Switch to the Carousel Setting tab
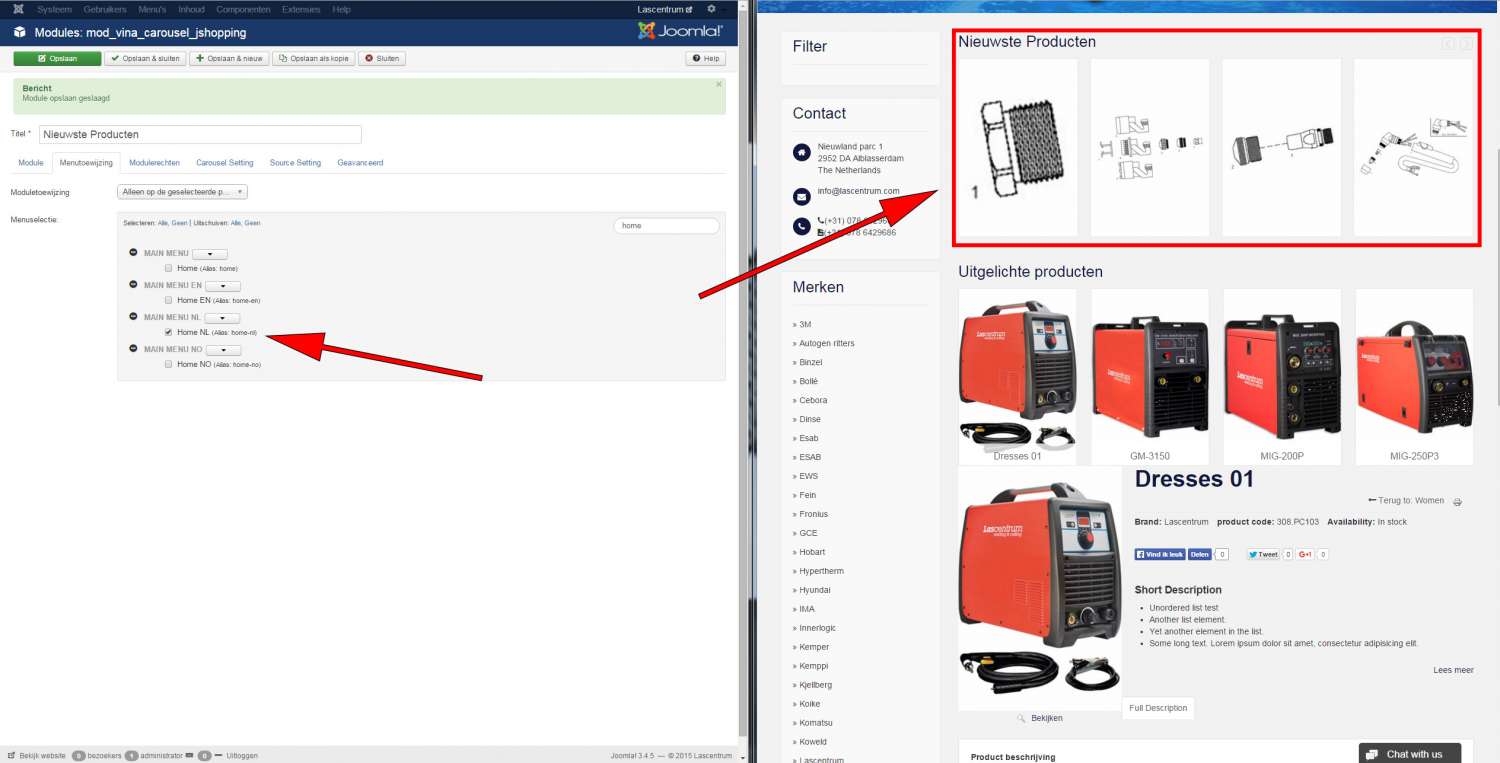Viewport: 1500px width, 763px height. pos(224,162)
